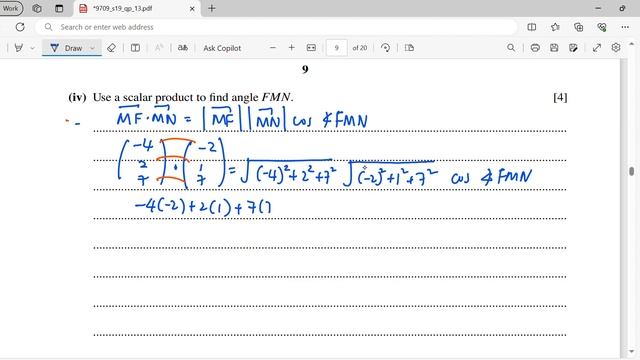Open the workspaces icon
Screen dimensions: 640x360
coord(37,8)
